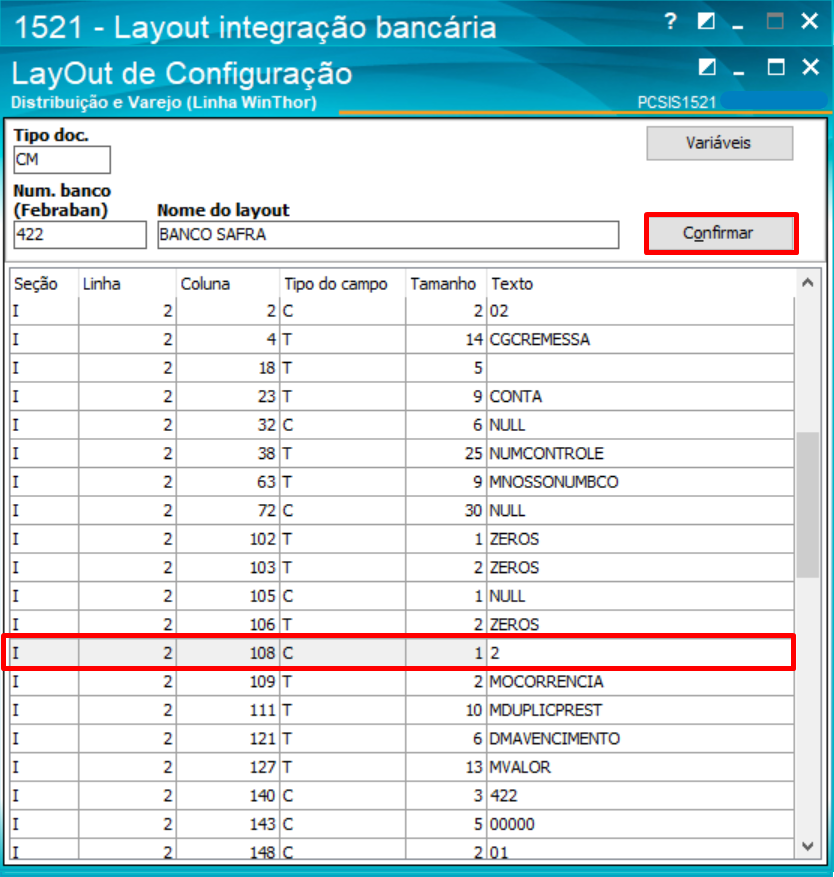834x877 pixels.
Task: Select the CGCREMESSA row text
Action: pos(540,340)
